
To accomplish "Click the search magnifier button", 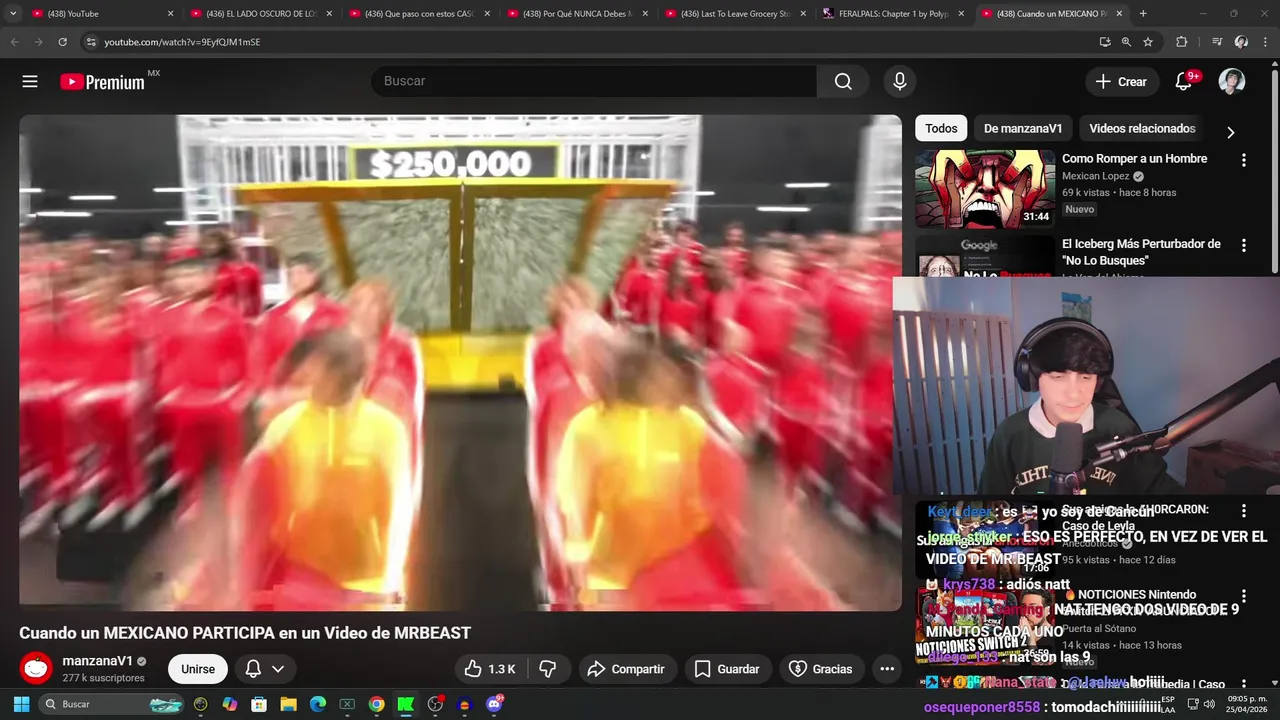I will (843, 81).
